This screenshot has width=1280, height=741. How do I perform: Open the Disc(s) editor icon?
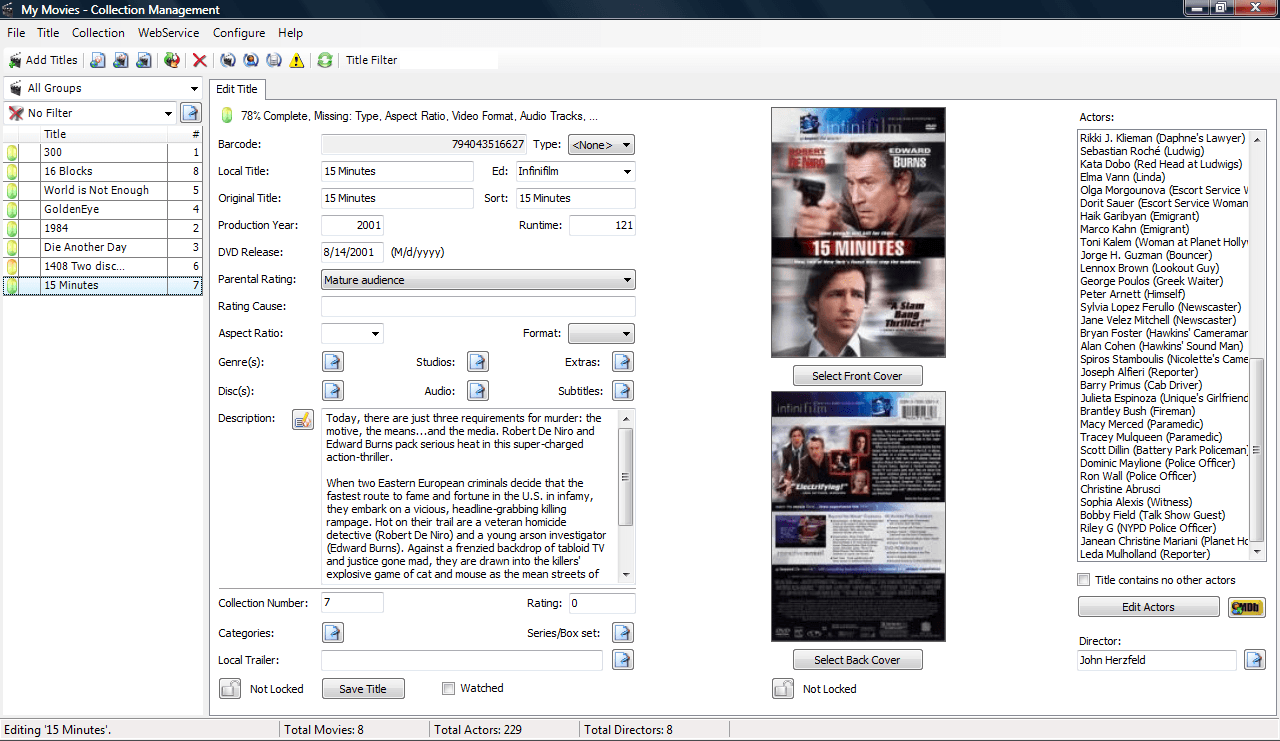tap(333, 391)
